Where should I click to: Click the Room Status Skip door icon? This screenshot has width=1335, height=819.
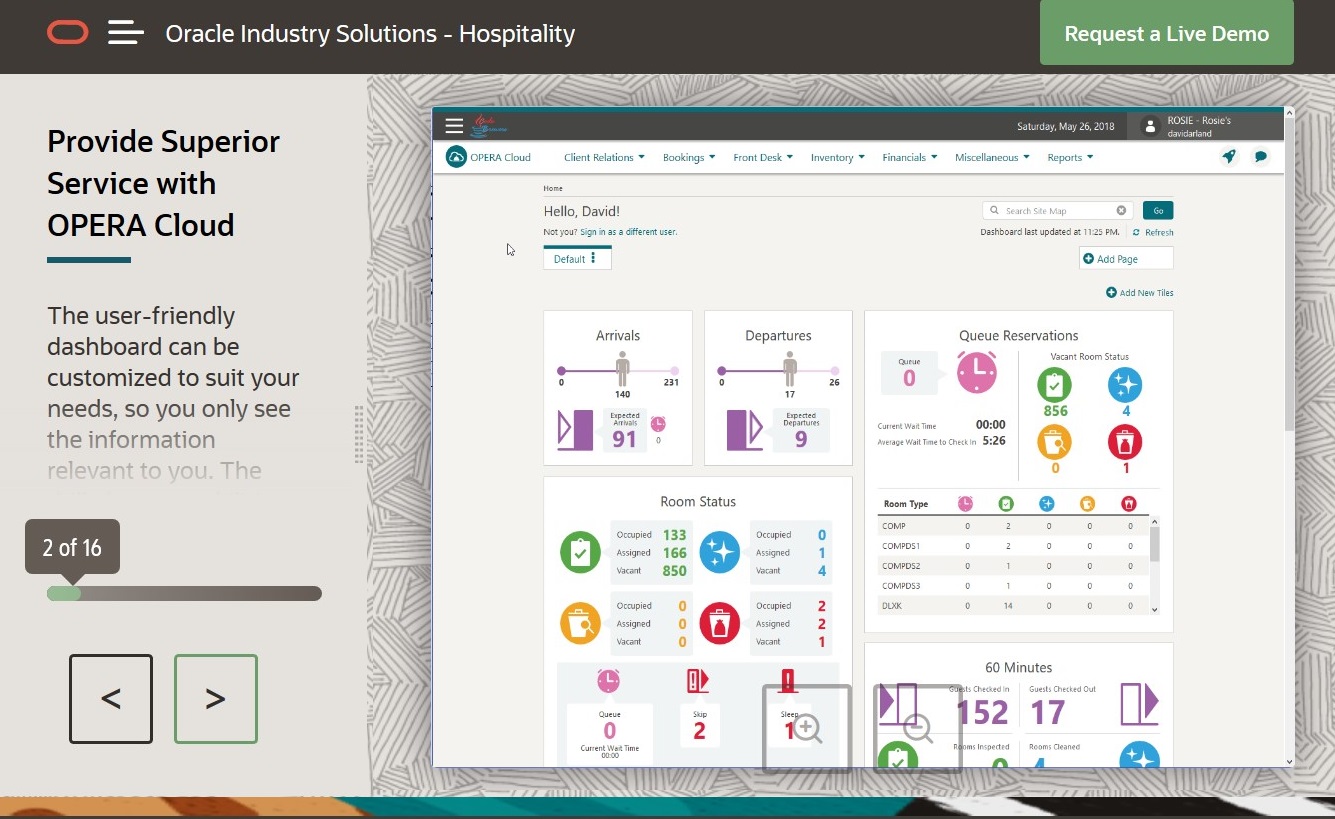click(x=698, y=681)
